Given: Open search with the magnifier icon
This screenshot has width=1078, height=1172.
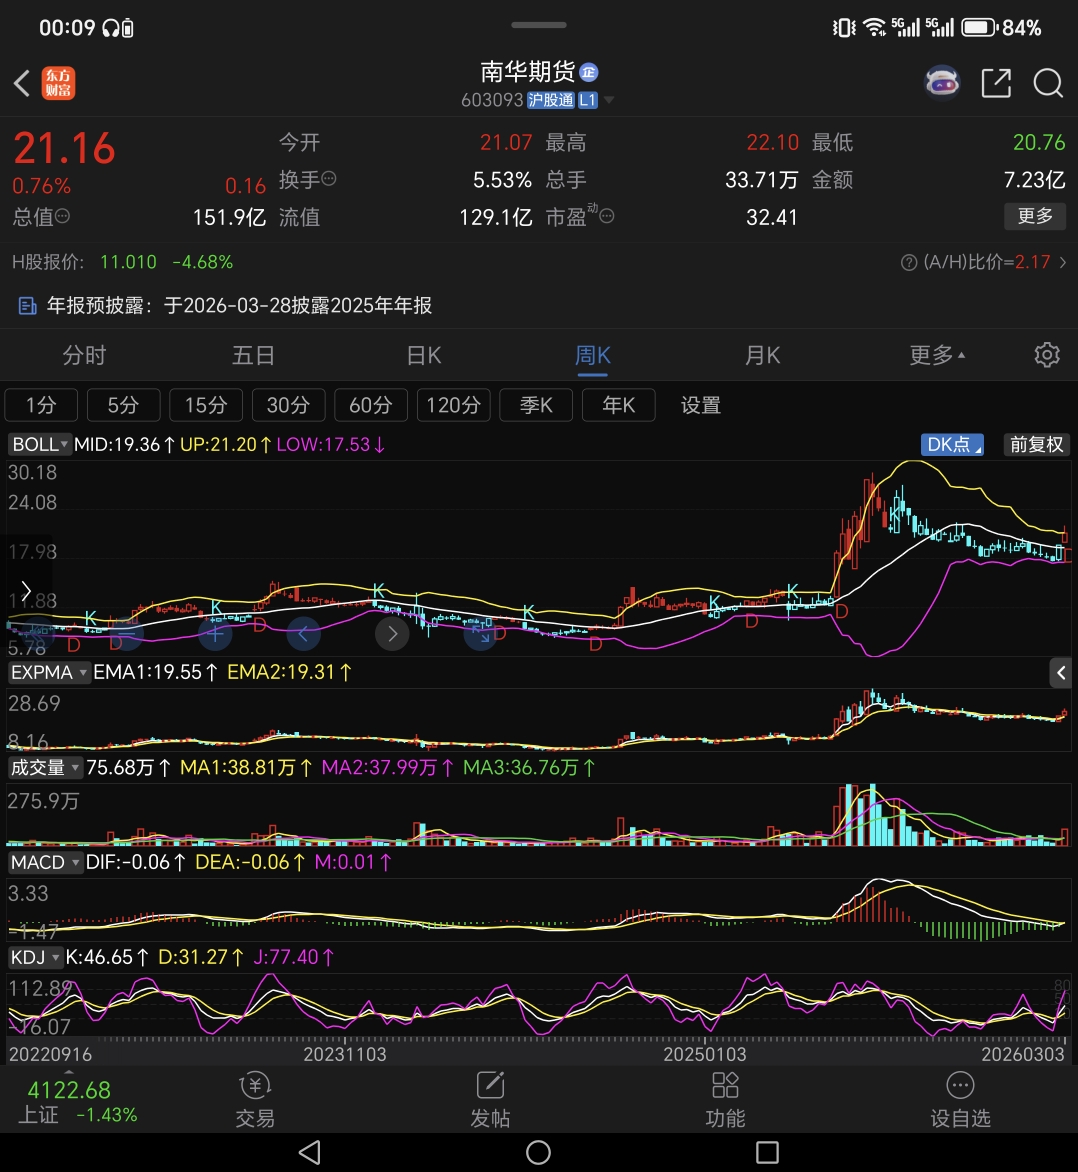Looking at the screenshot, I should click(x=1048, y=83).
